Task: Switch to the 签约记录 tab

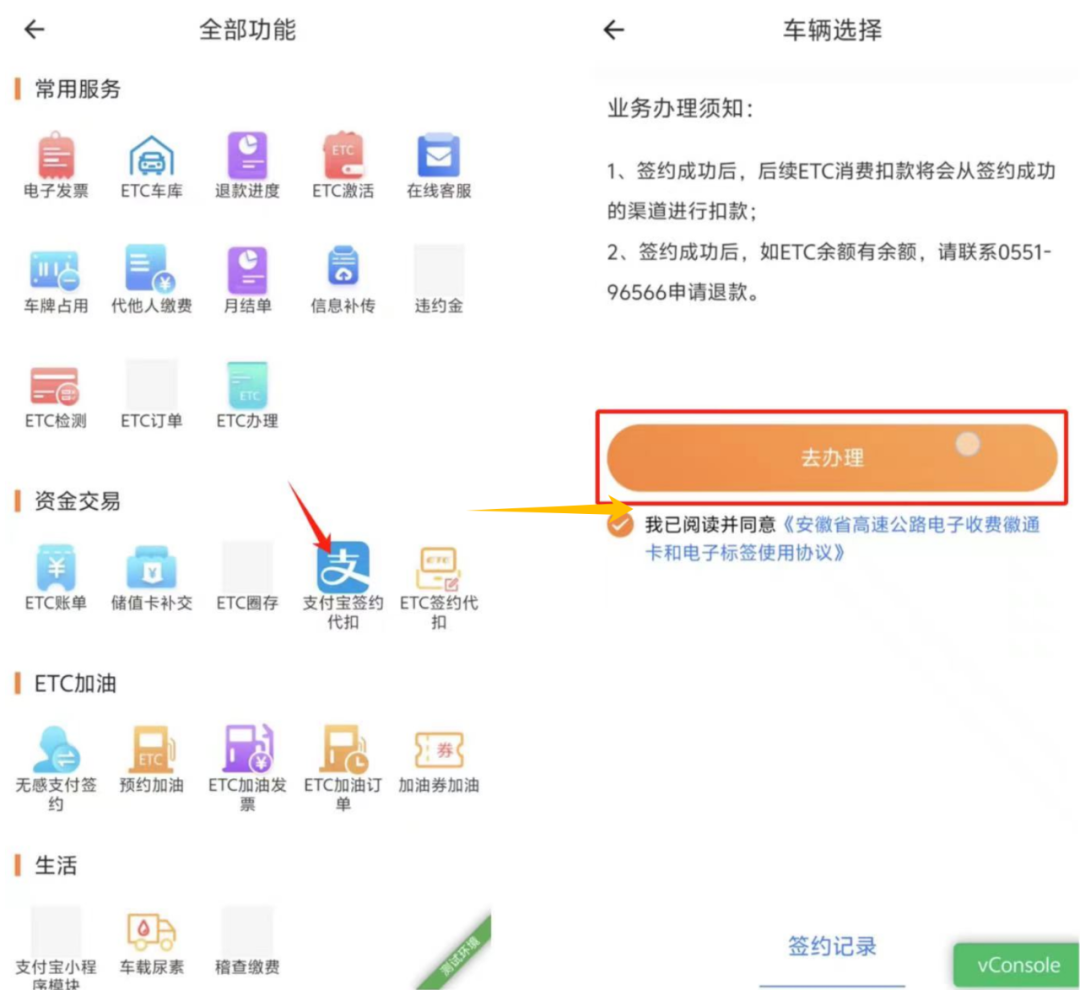Action: 833,946
